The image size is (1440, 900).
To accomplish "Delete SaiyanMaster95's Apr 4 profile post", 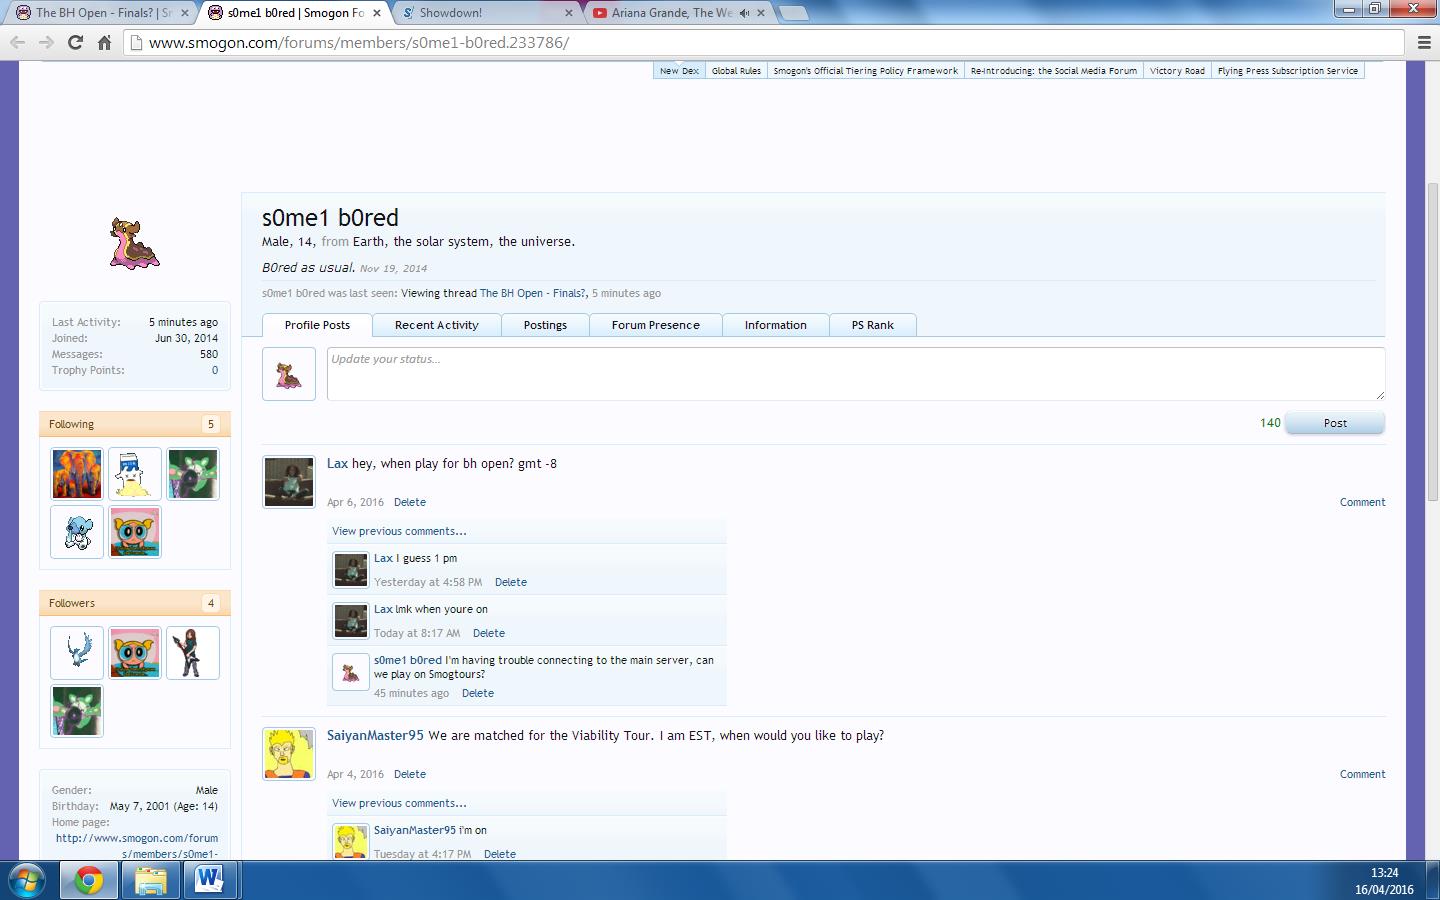I will [409, 774].
